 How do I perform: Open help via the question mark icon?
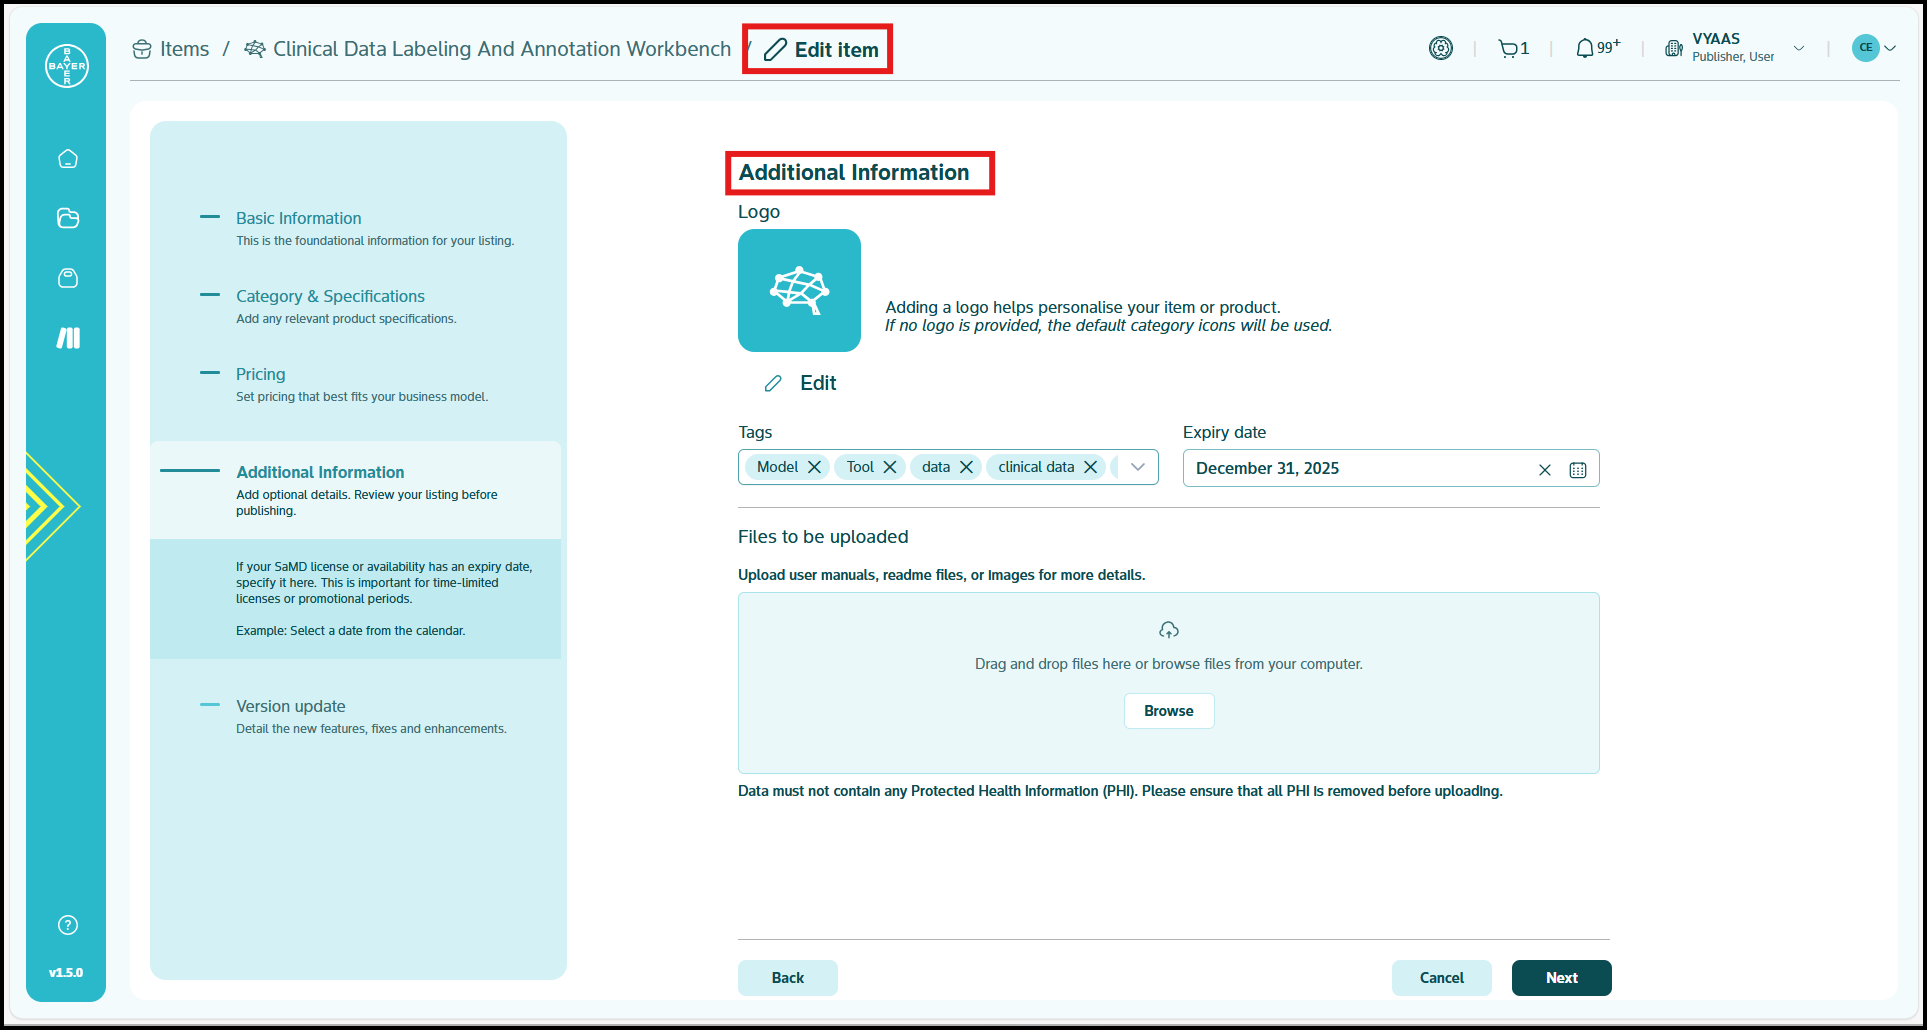click(66, 924)
